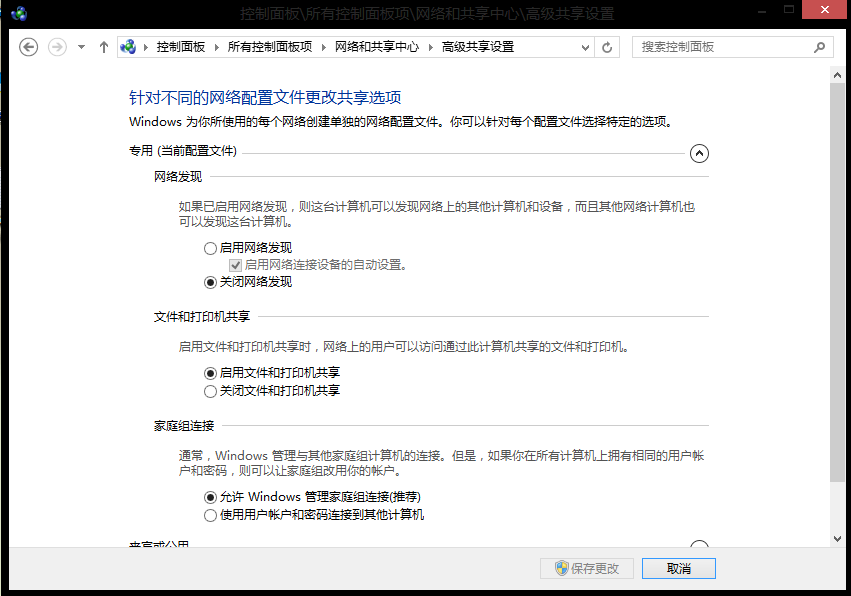Select 启用文件和打印机共享 option
The width and height of the screenshot is (851, 596).
210,373
